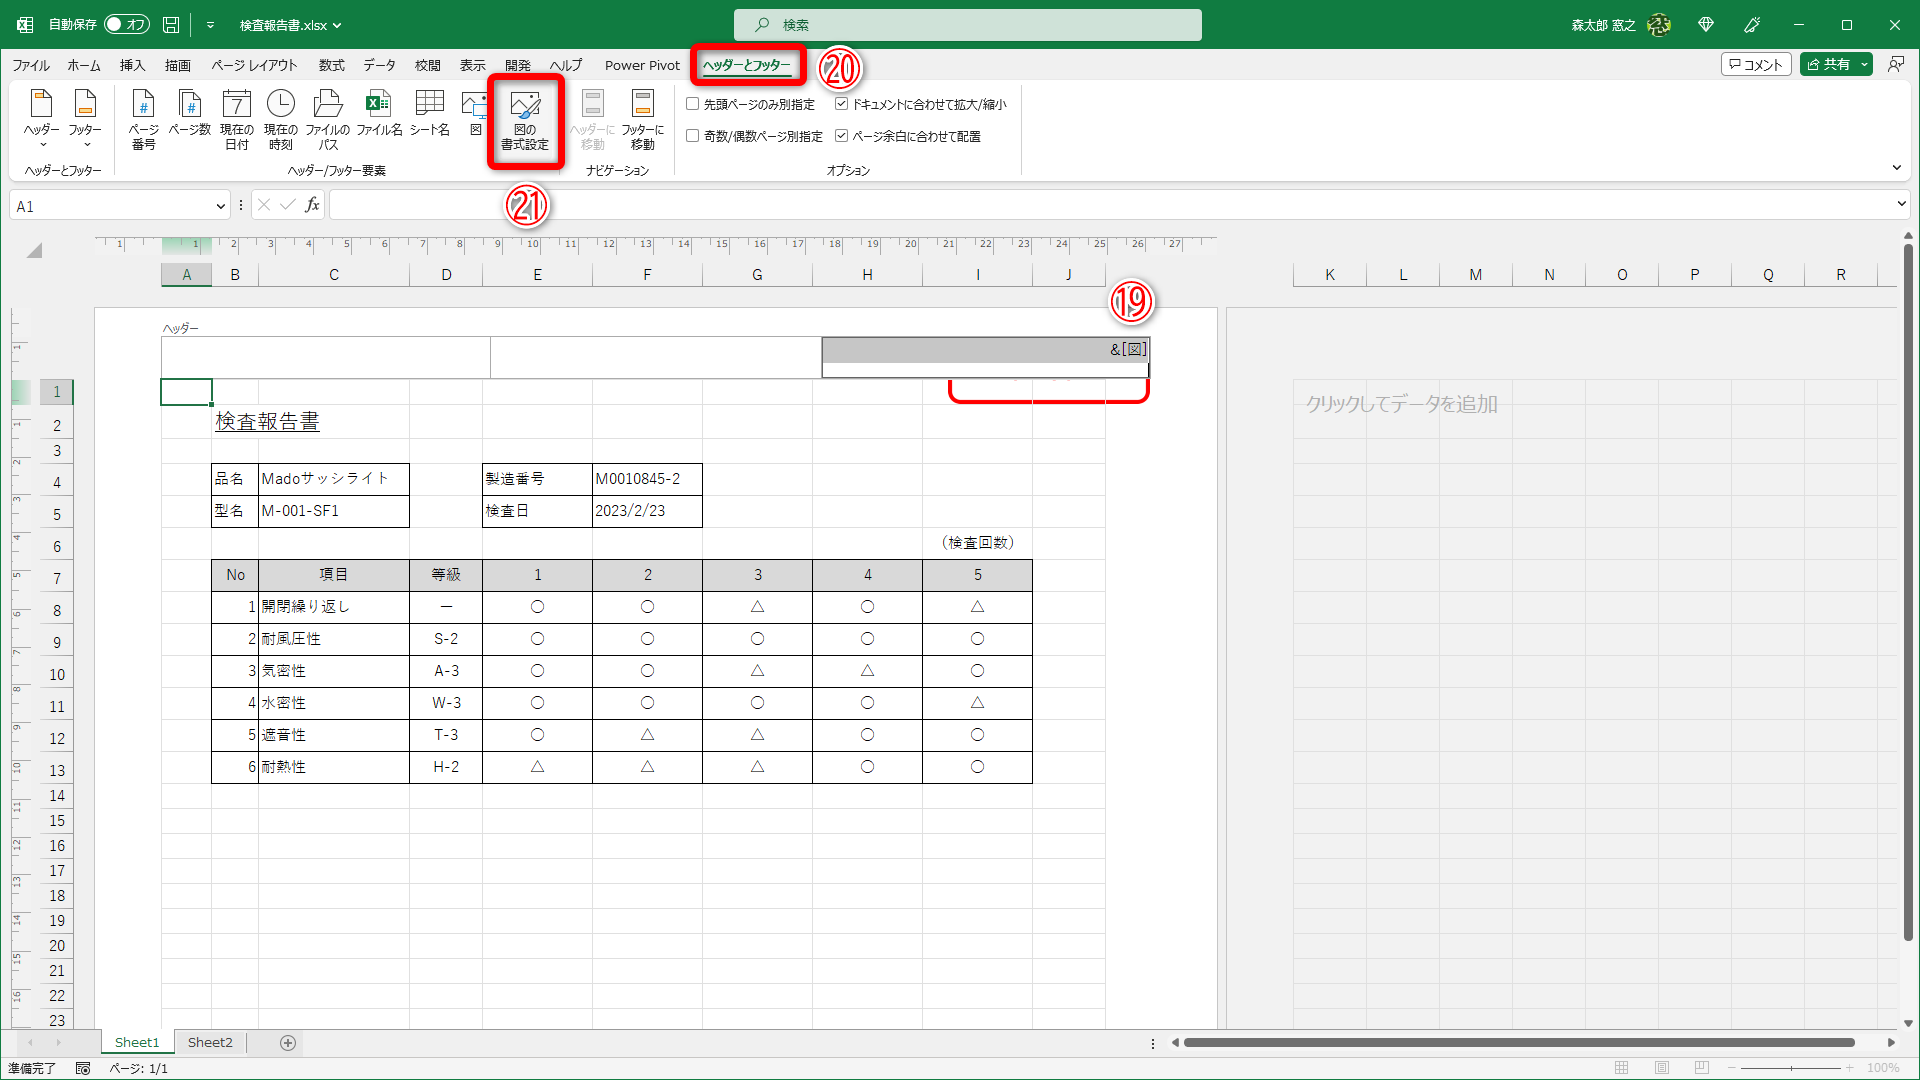Open 図の書式設定 picture format
The height and width of the screenshot is (1080, 1920).
tap(525, 120)
